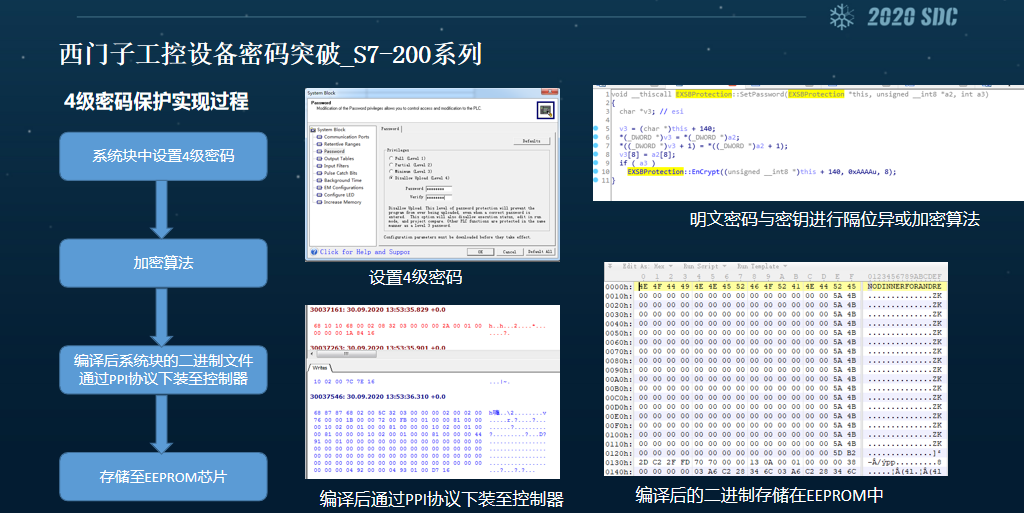Click OK in System Block dialog
The width and height of the screenshot is (1024, 513).
tap(481, 252)
